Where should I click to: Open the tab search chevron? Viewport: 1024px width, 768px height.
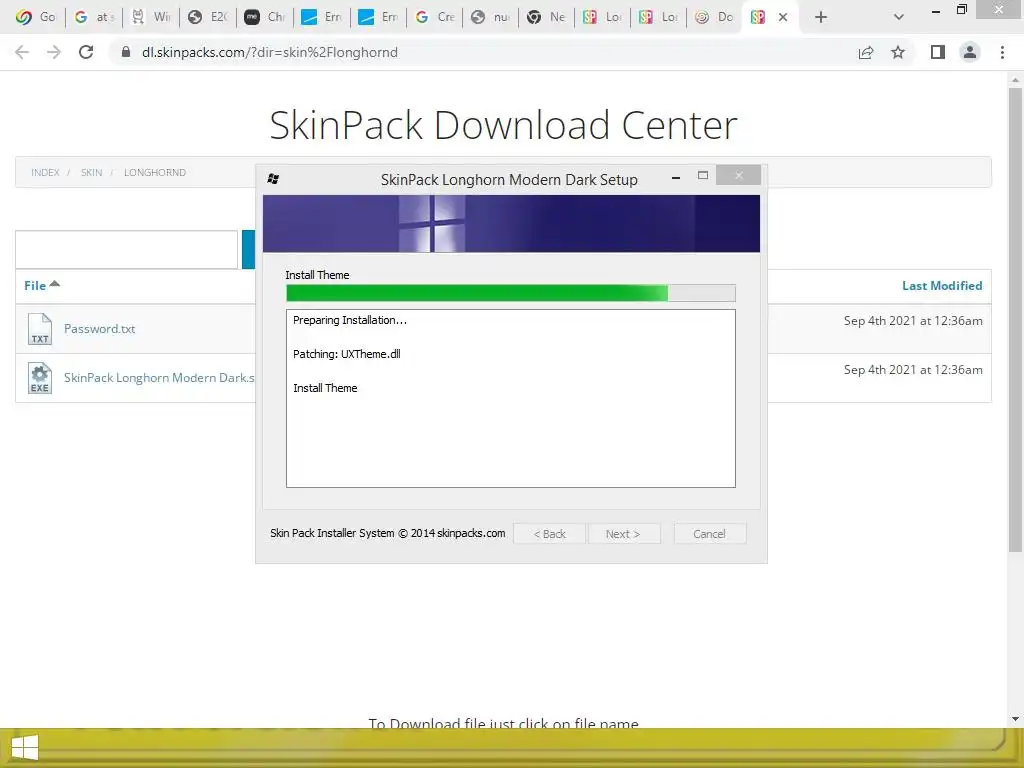[899, 17]
